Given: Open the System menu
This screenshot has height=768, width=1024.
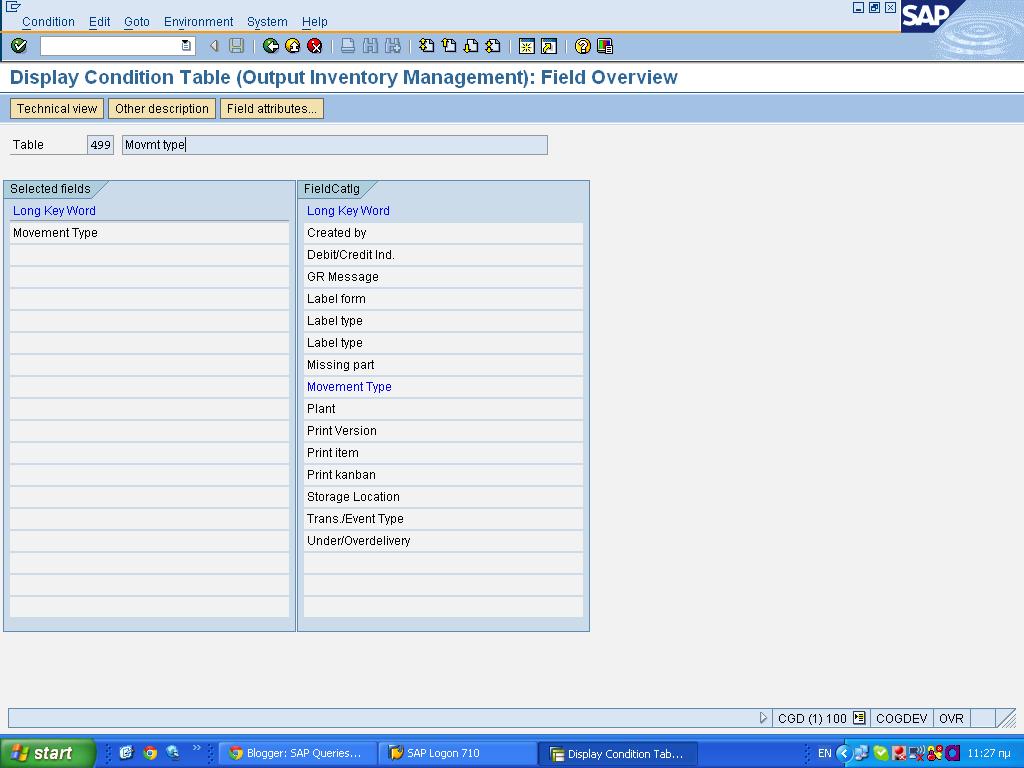Looking at the screenshot, I should point(267,22).
